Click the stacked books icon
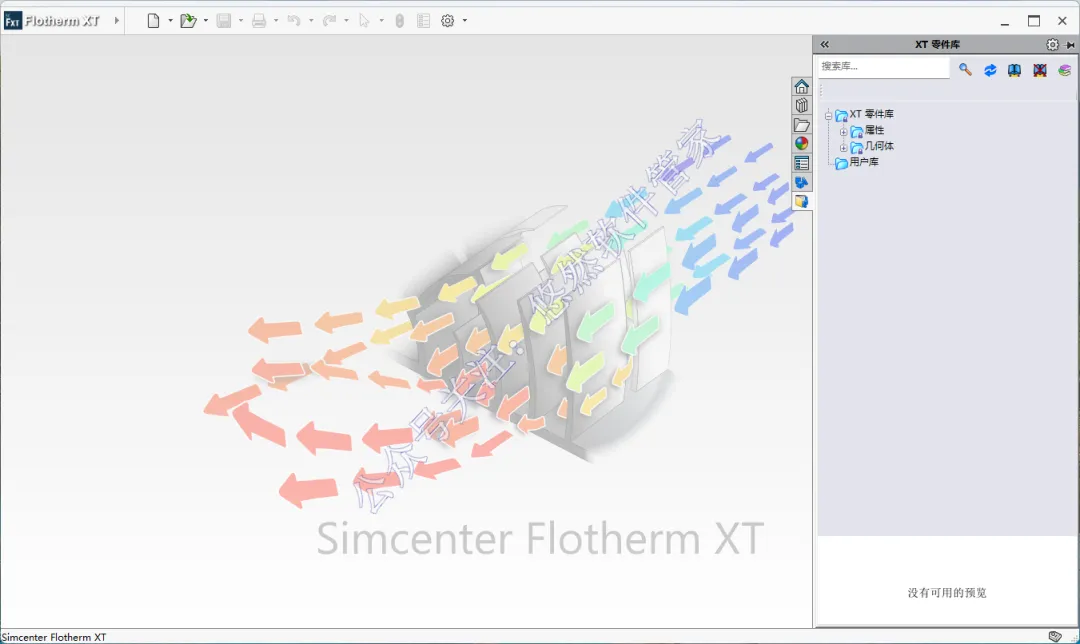1080x644 pixels. point(1064,70)
